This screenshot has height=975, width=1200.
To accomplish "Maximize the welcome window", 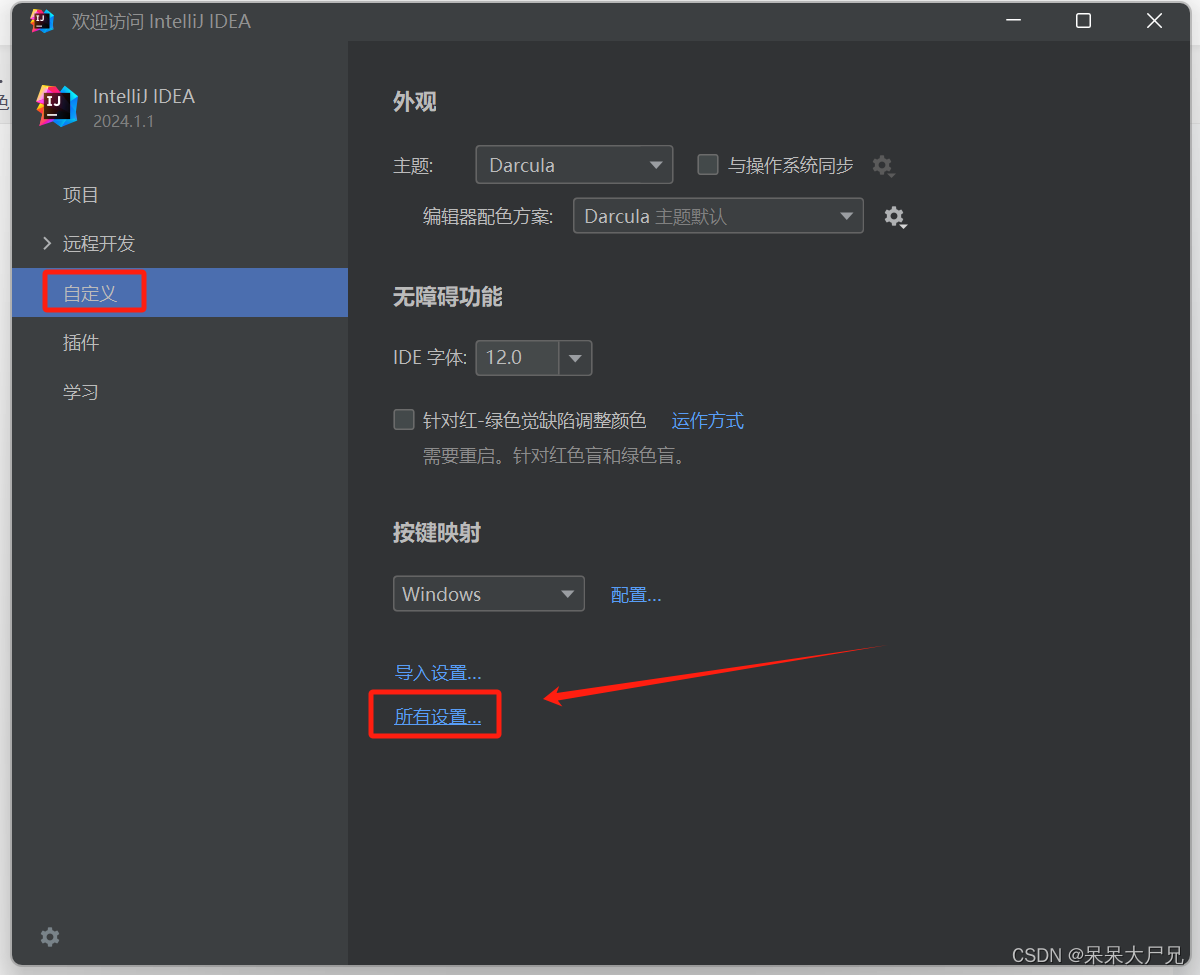I will pos(1083,21).
